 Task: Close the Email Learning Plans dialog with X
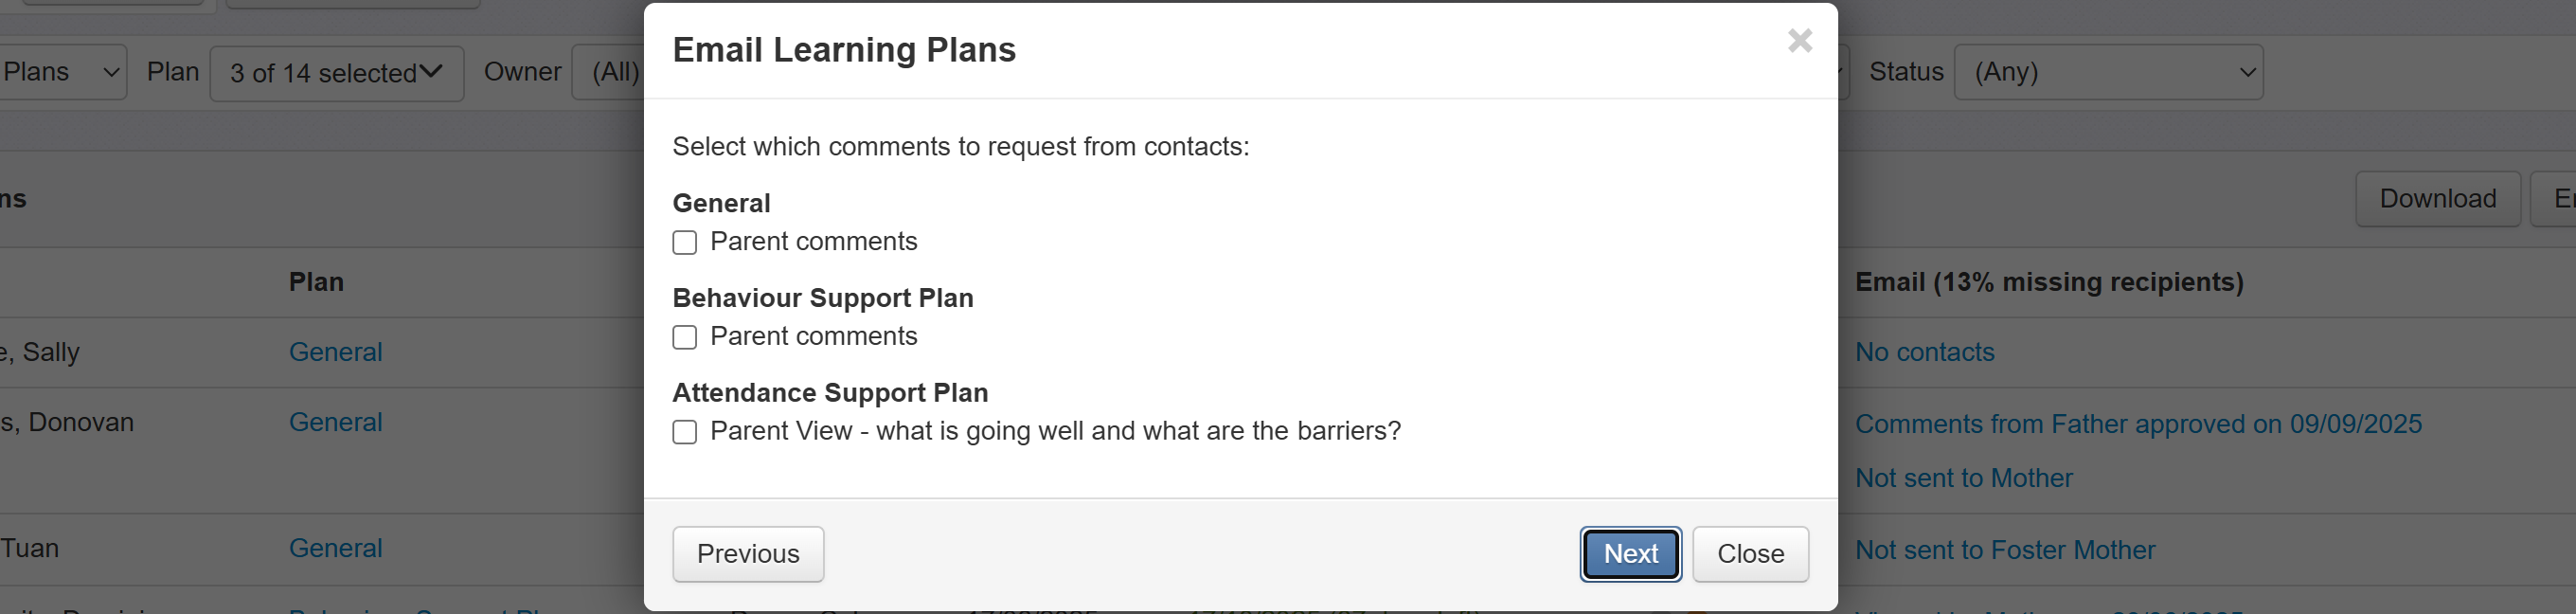[1799, 41]
